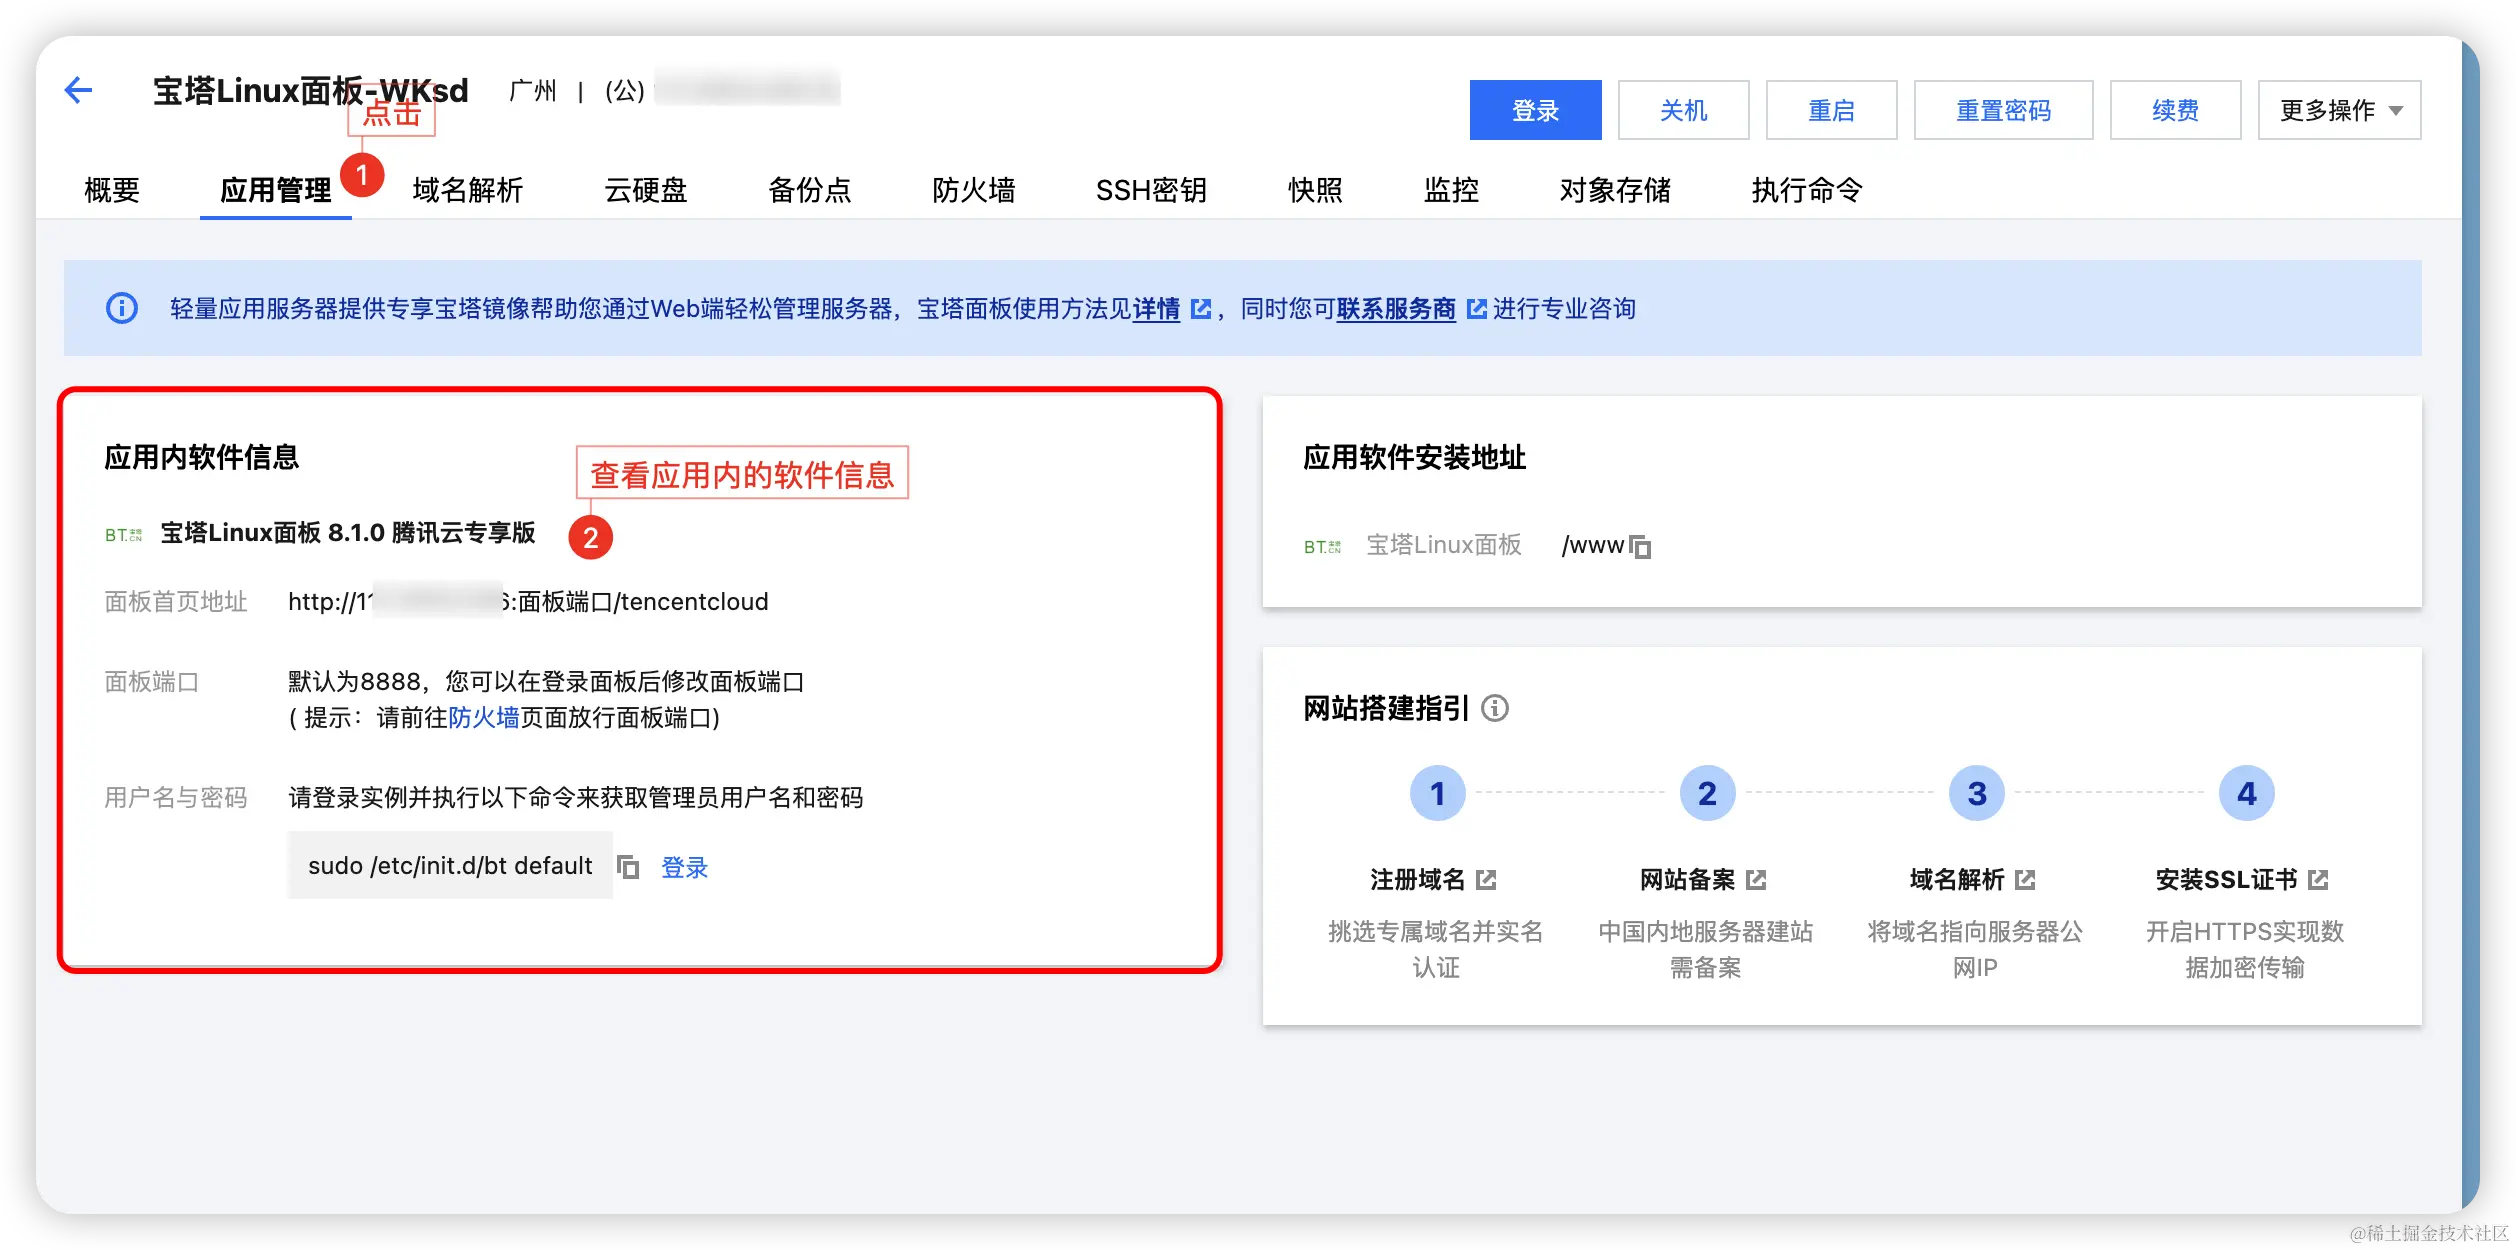
Task: Click the 重置密码 button
Action: [x=2003, y=110]
